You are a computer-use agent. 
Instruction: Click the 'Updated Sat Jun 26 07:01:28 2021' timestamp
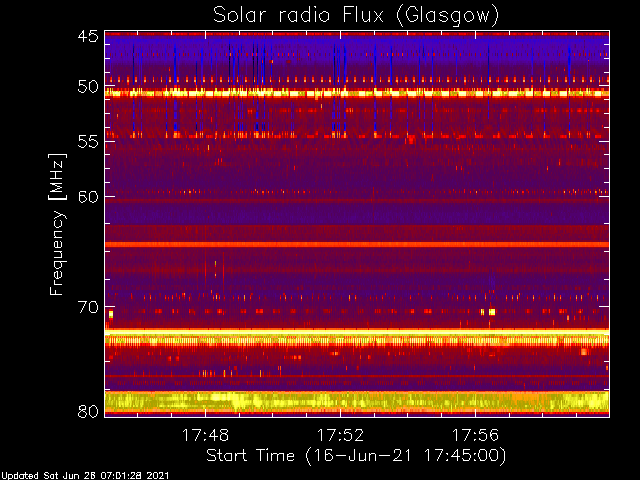(x=85, y=476)
